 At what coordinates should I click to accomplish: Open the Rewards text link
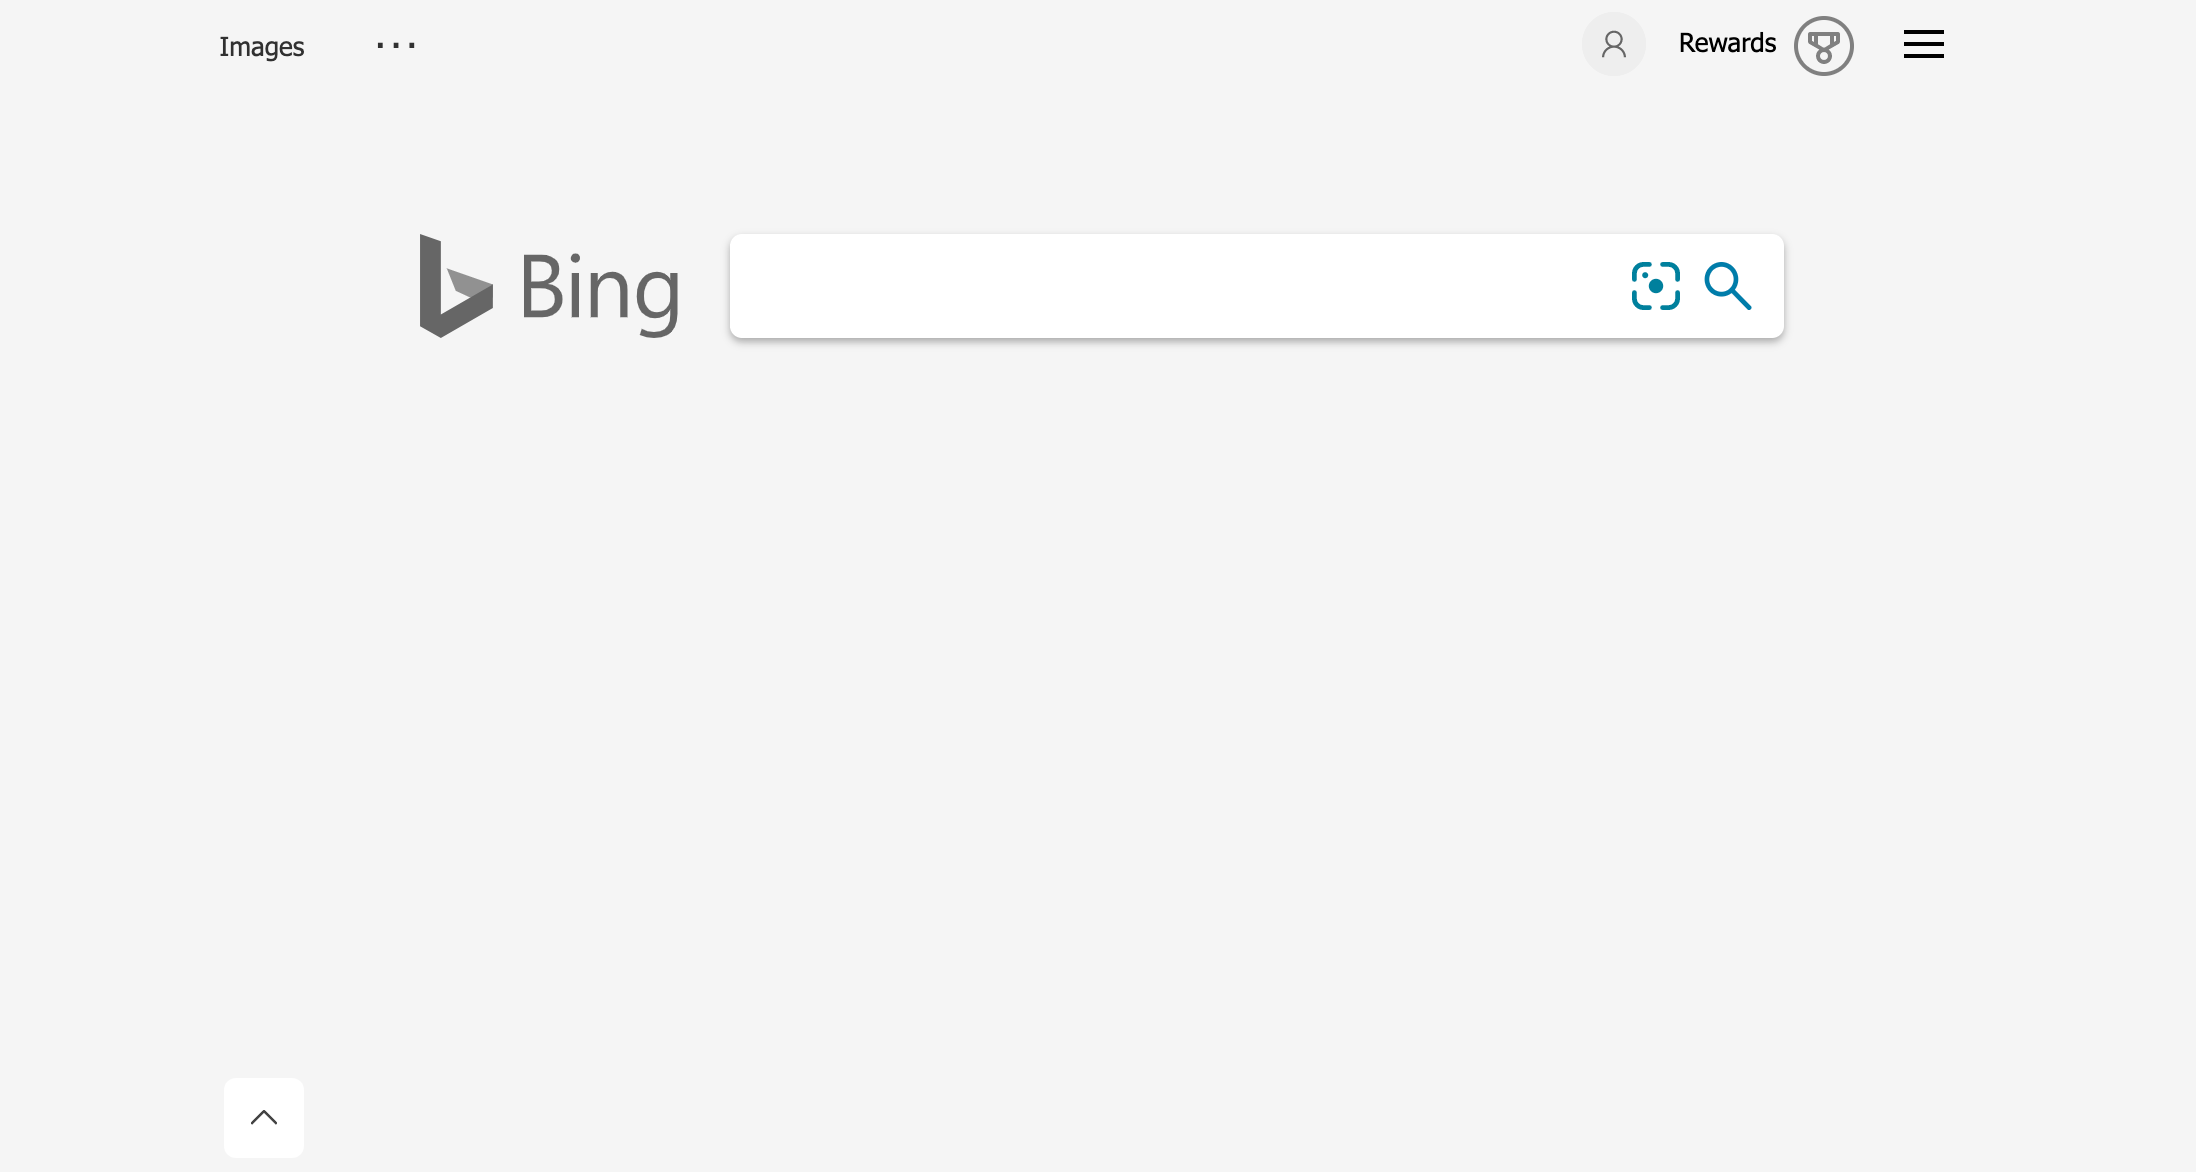point(1727,44)
